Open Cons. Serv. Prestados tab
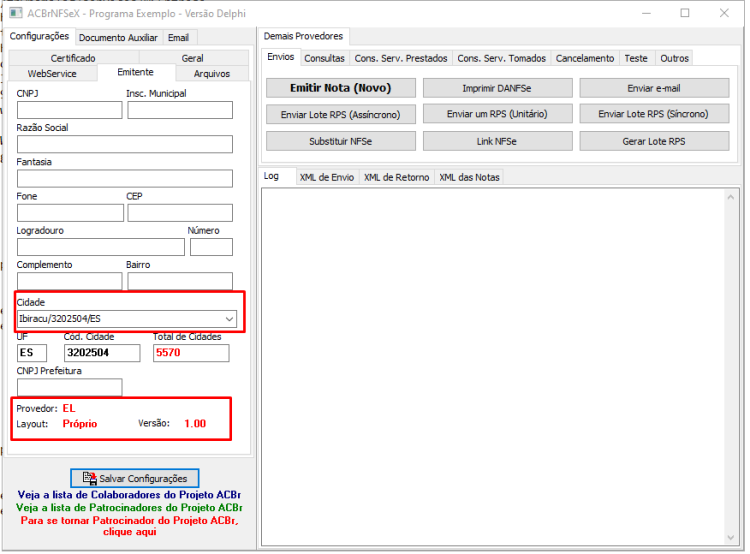Viewport: 750px width, 554px height. pyautogui.click(x=401, y=58)
